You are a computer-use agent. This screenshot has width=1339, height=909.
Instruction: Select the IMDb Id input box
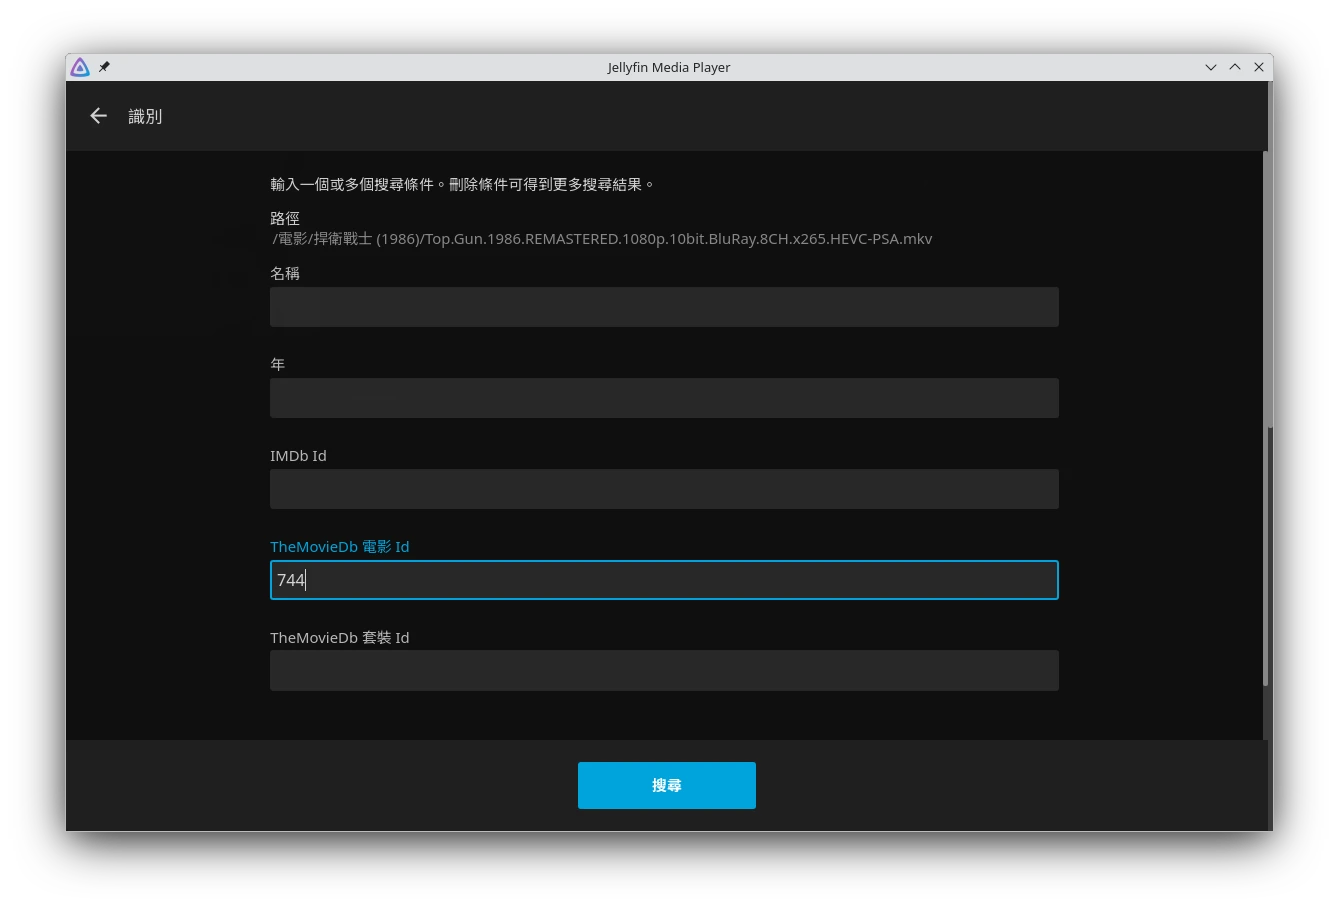664,489
